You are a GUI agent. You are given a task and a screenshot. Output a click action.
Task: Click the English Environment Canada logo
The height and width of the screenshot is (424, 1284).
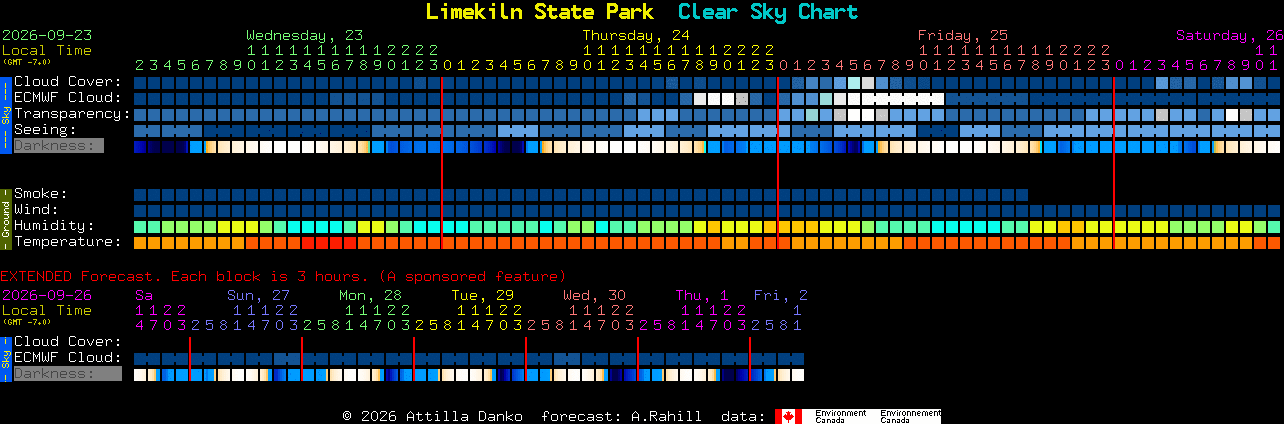point(839,416)
